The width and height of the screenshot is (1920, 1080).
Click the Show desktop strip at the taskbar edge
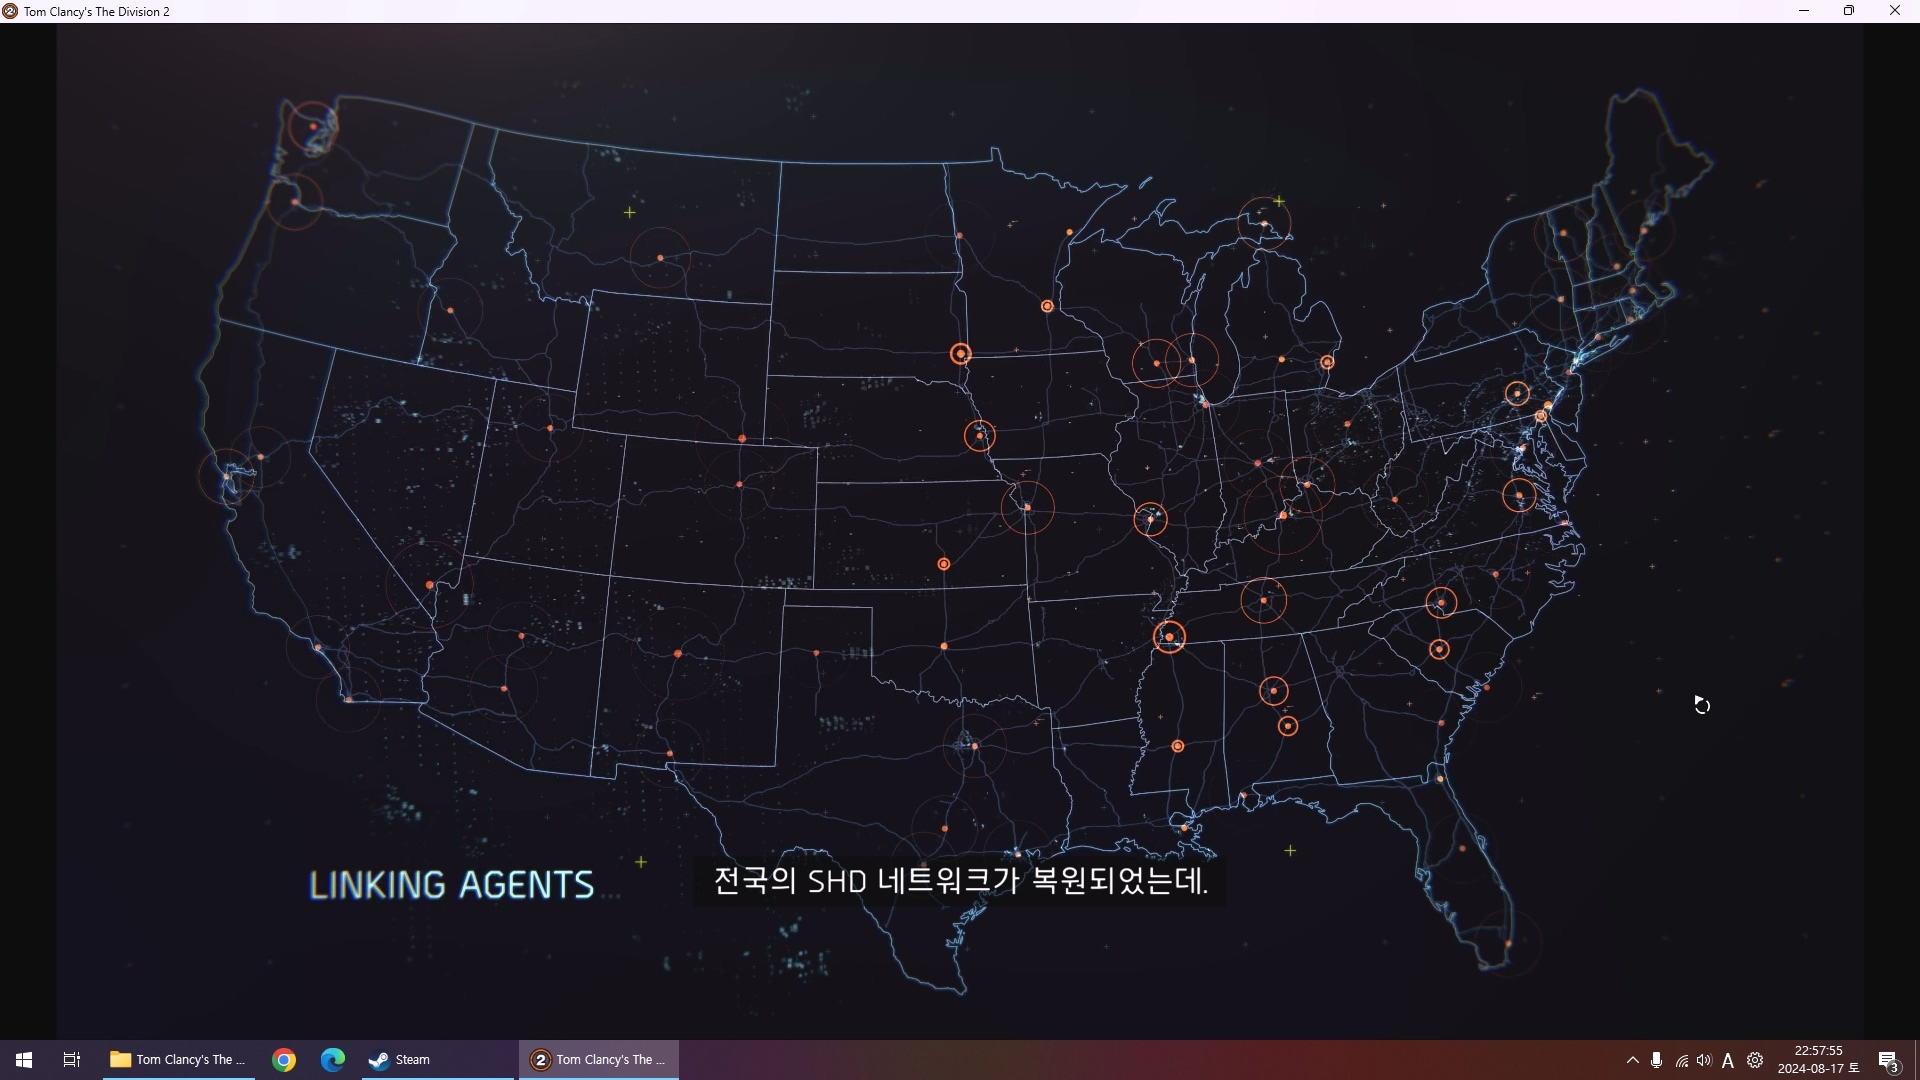pos(1916,1060)
